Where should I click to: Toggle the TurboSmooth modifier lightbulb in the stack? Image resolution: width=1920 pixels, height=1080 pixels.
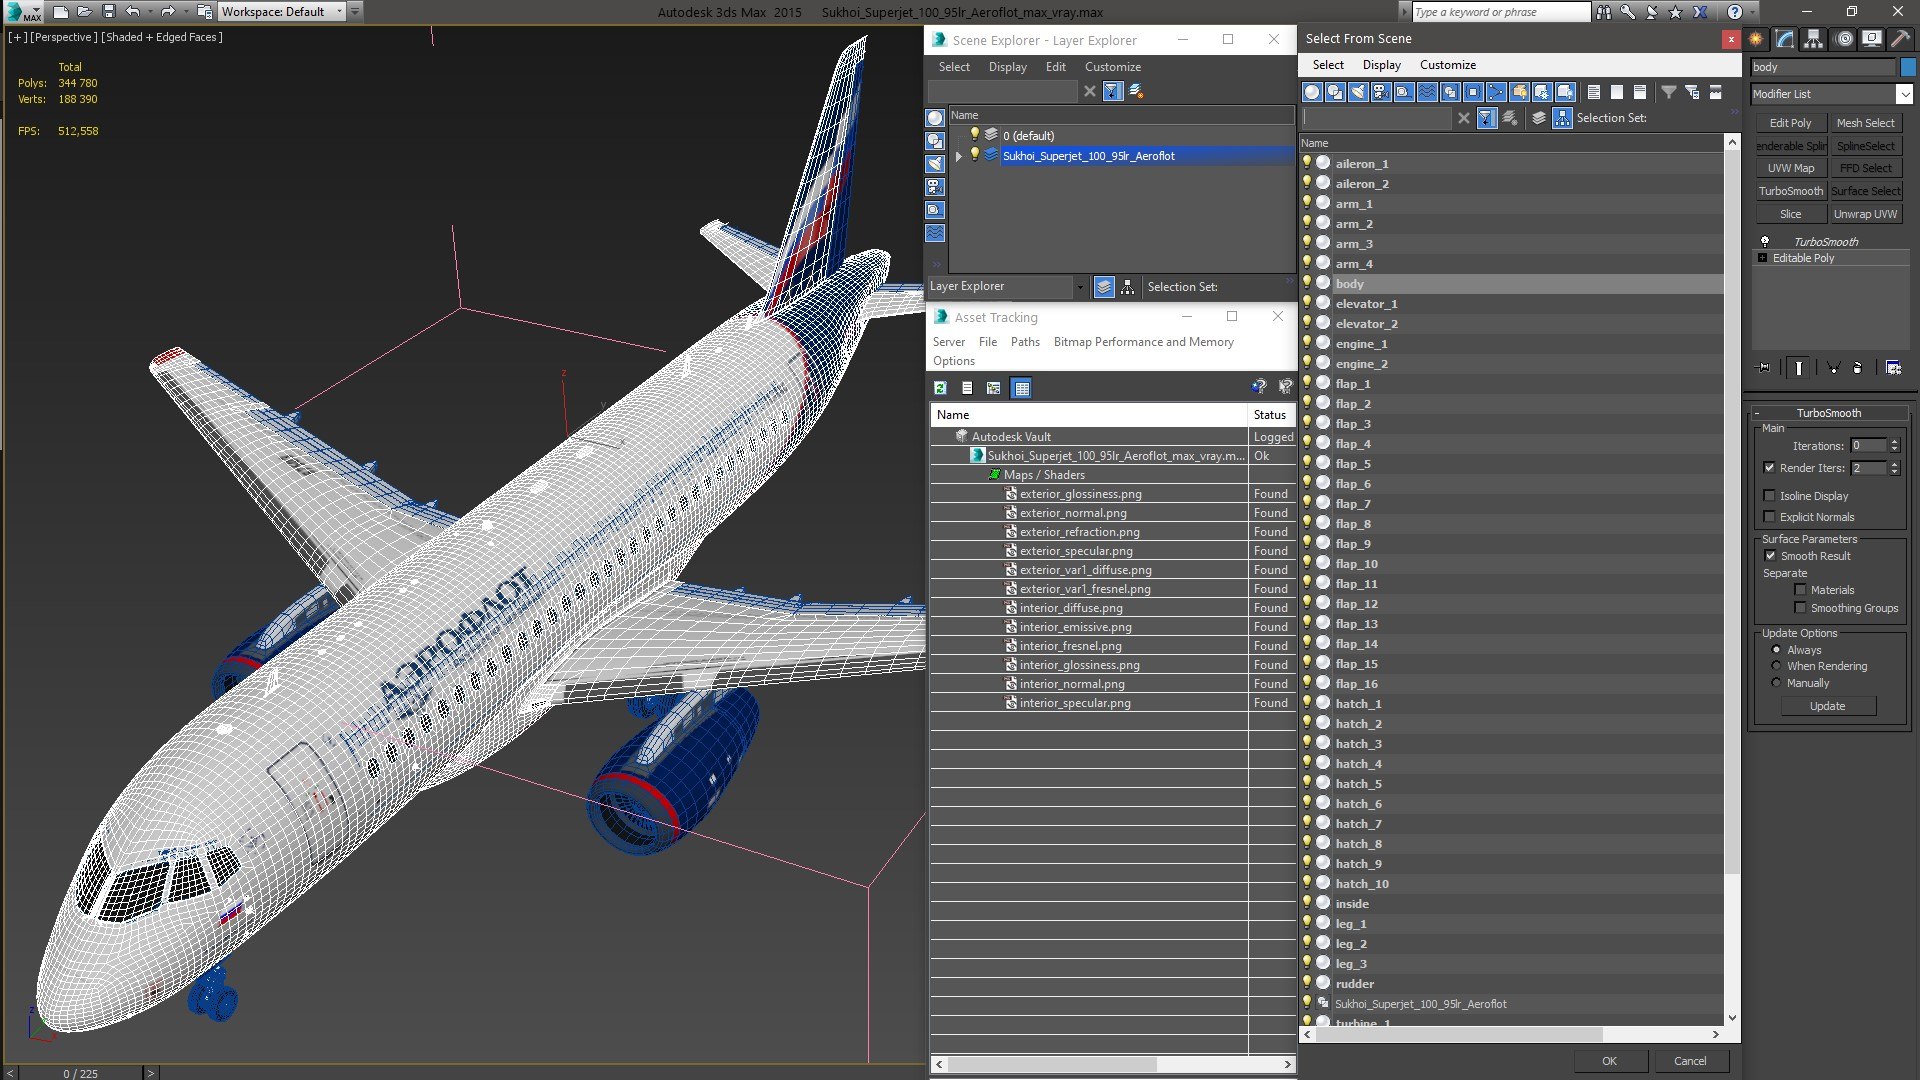tap(1765, 242)
